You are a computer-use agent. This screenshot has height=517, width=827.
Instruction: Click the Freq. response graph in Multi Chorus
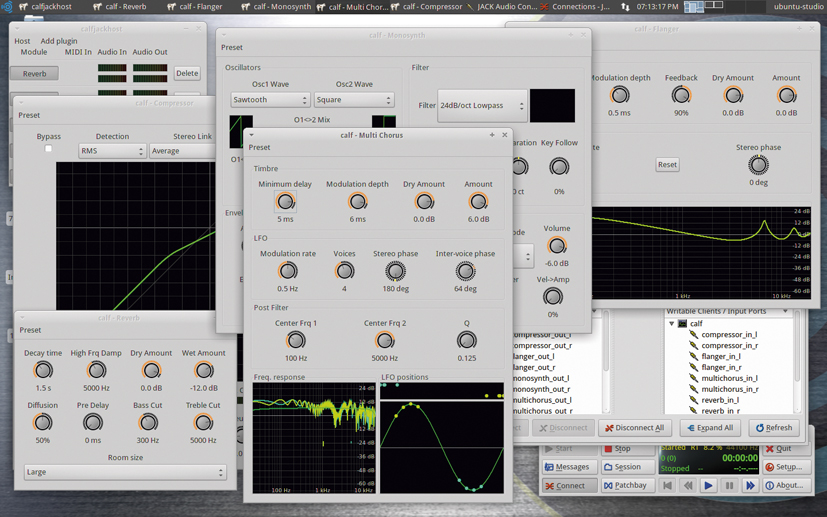click(314, 438)
